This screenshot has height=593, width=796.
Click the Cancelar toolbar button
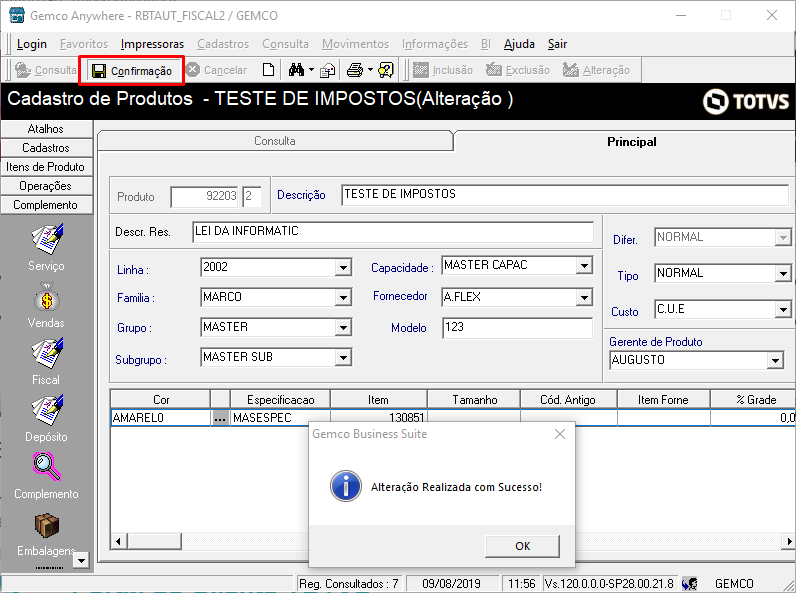click(217, 70)
